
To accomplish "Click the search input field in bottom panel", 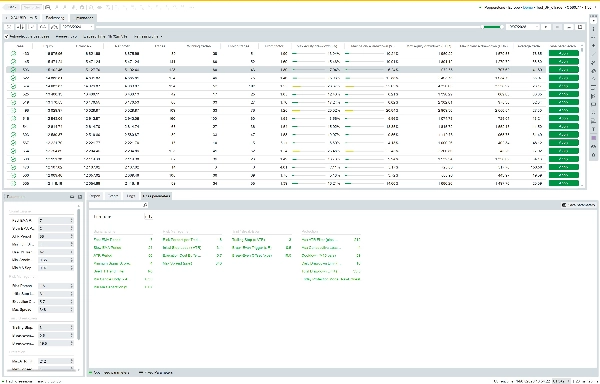I will point(116,205).
